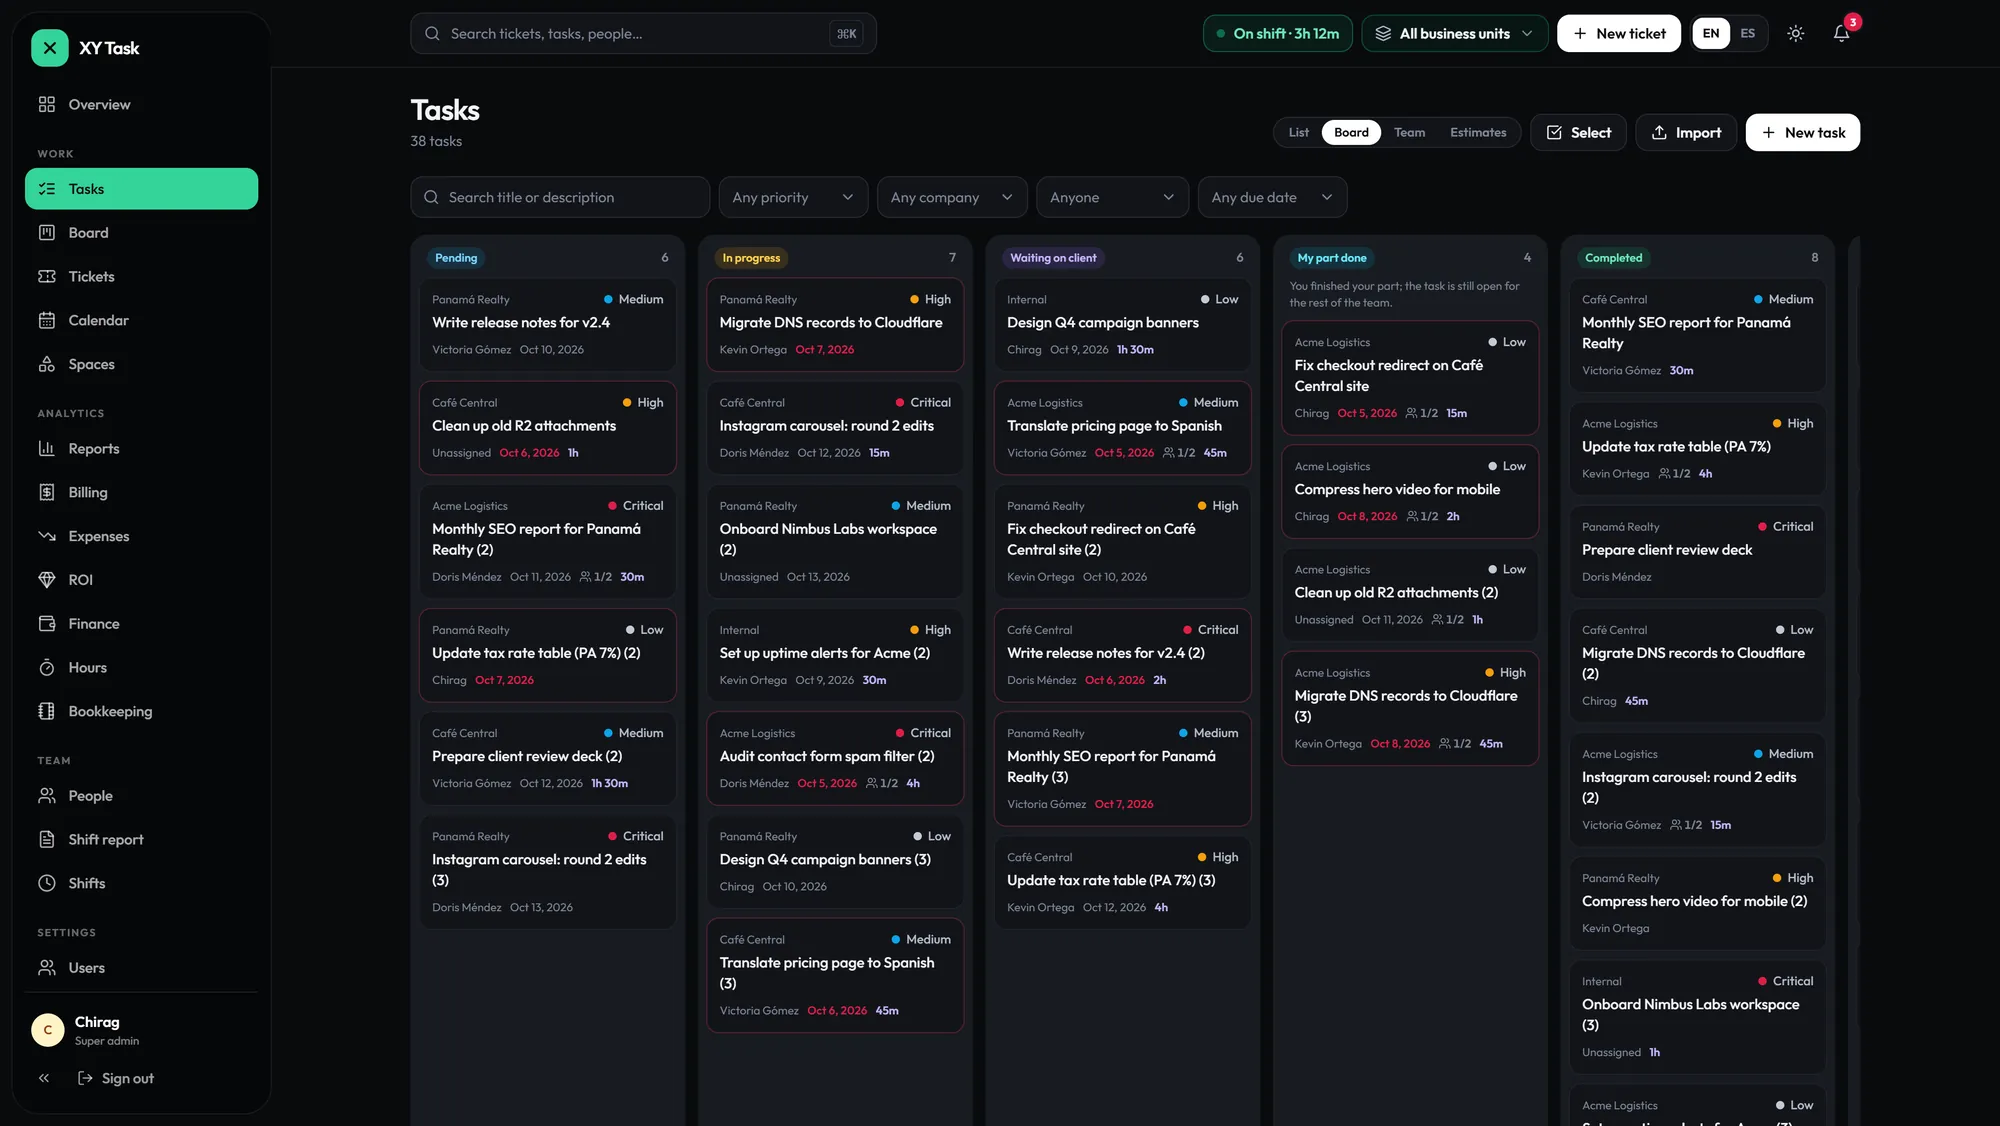Open the Prepare client review deck completed card

[x=1697, y=551]
